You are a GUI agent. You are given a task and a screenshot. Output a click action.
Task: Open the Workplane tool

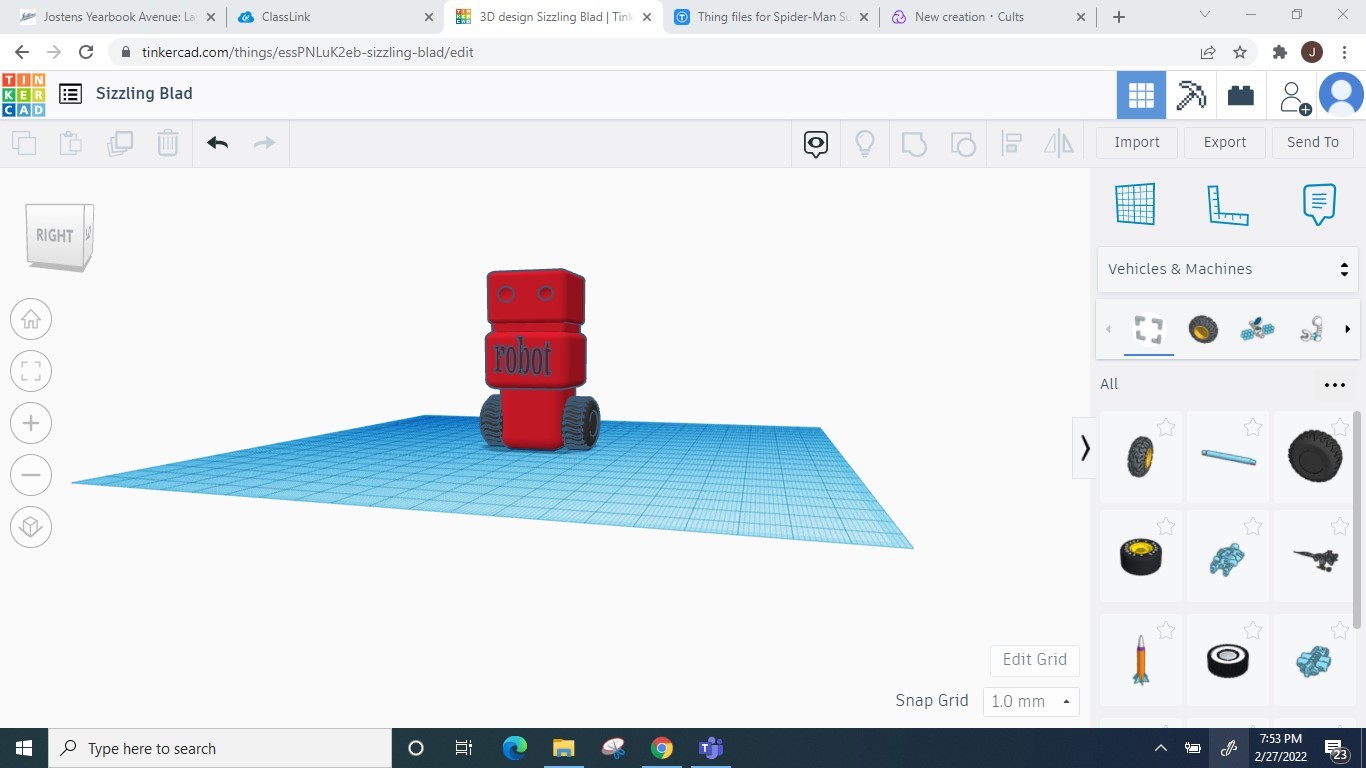pyautogui.click(x=1135, y=204)
